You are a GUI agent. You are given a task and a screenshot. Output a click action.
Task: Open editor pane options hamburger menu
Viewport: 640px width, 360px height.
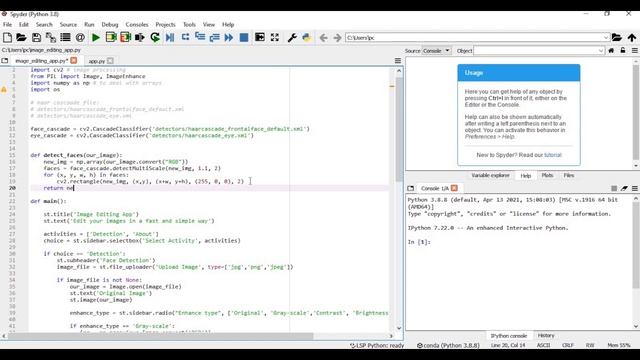tap(398, 61)
